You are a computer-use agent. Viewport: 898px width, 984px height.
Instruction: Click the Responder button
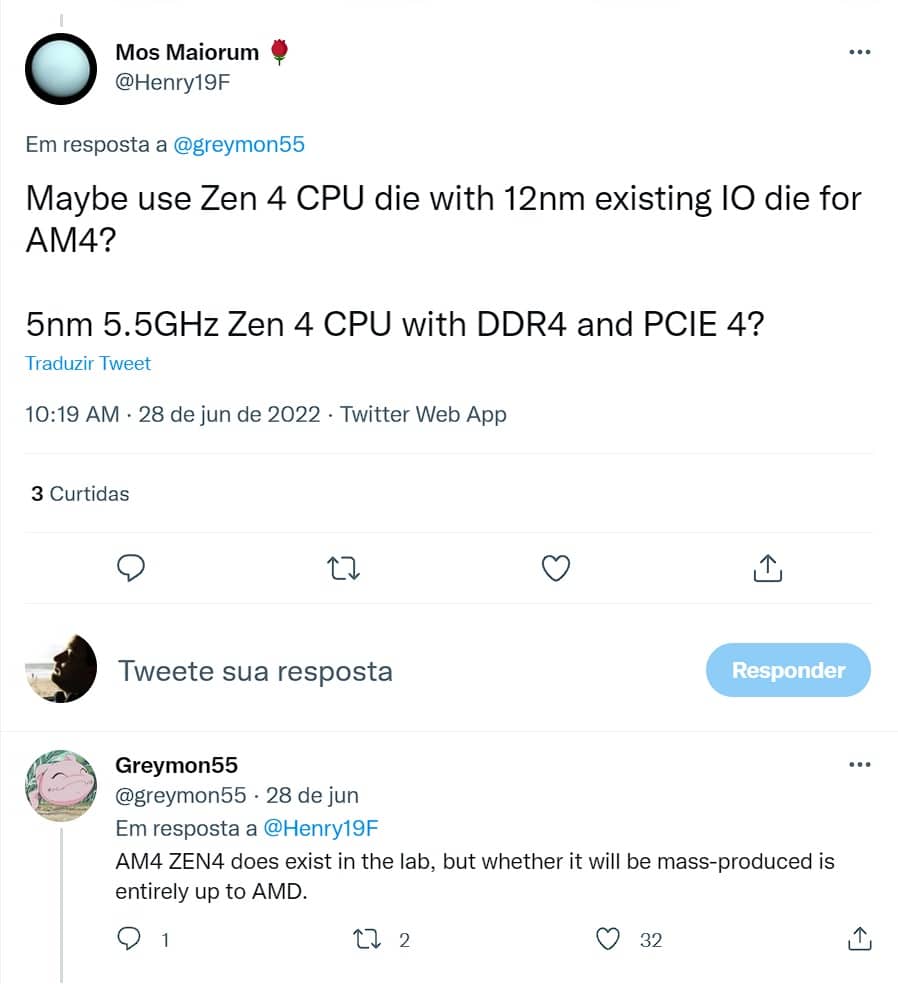[788, 670]
